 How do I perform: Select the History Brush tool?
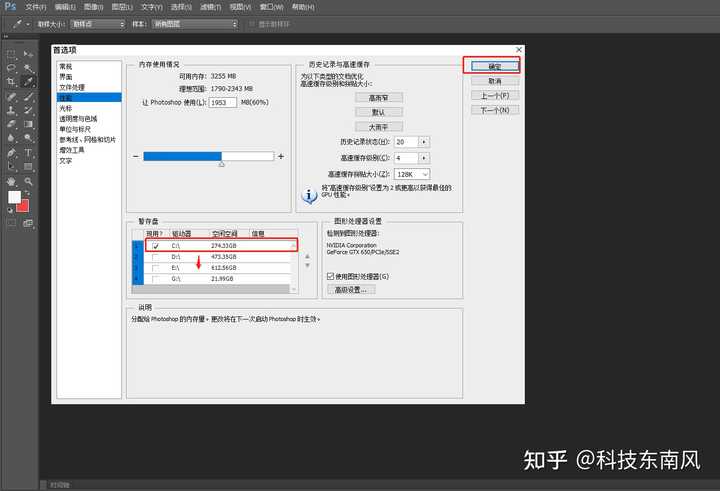28,110
